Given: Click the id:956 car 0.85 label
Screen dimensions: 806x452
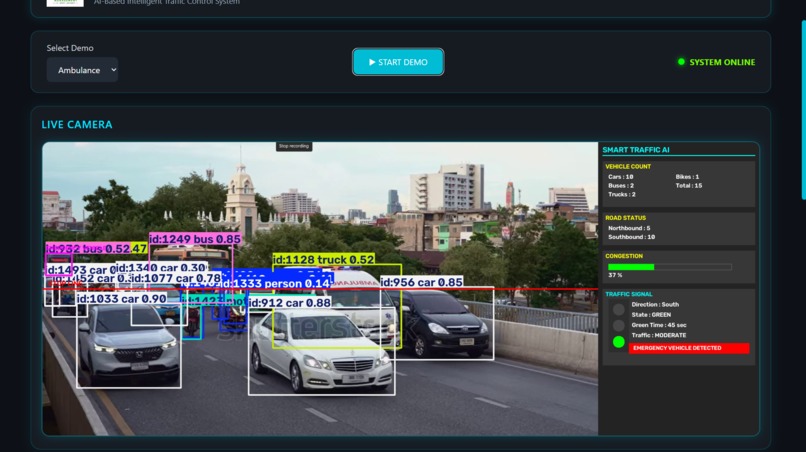Looking at the screenshot, I should point(421,282).
